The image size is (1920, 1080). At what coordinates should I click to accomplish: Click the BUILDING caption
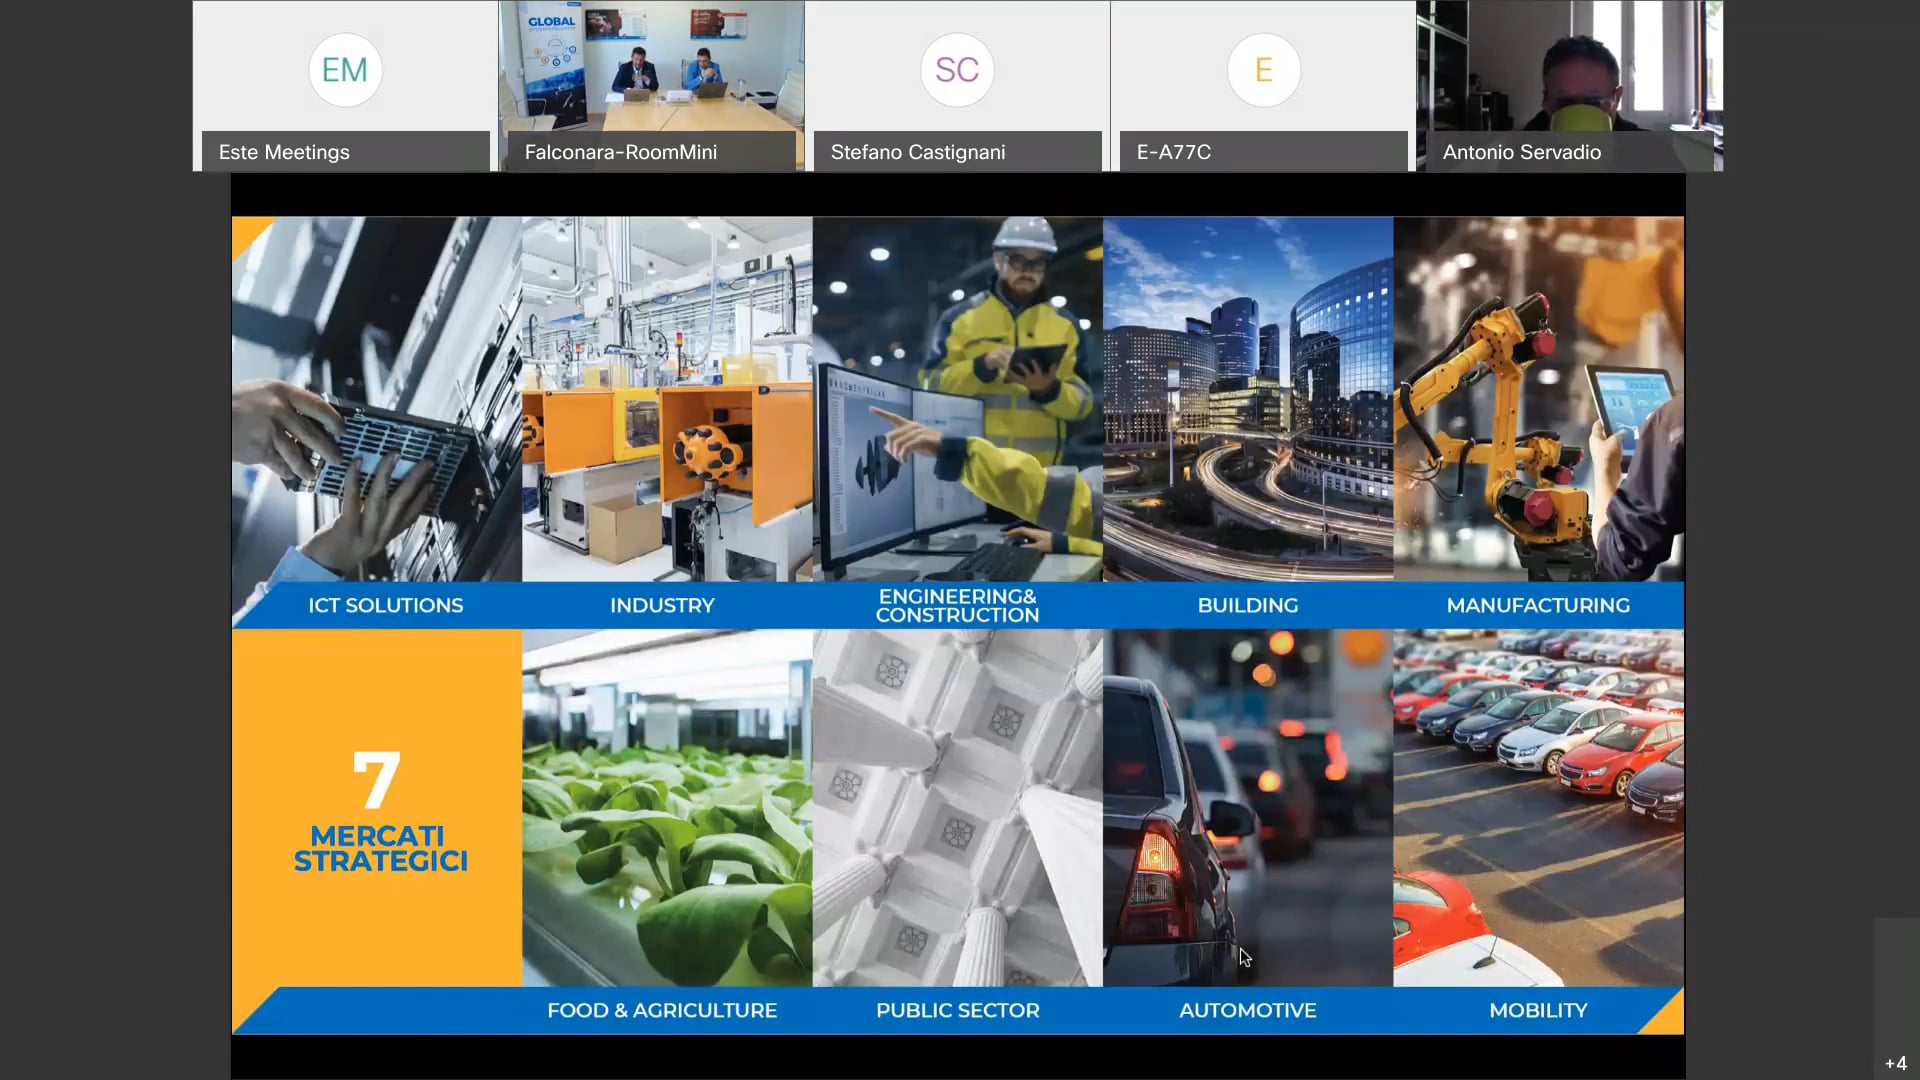tap(1248, 605)
